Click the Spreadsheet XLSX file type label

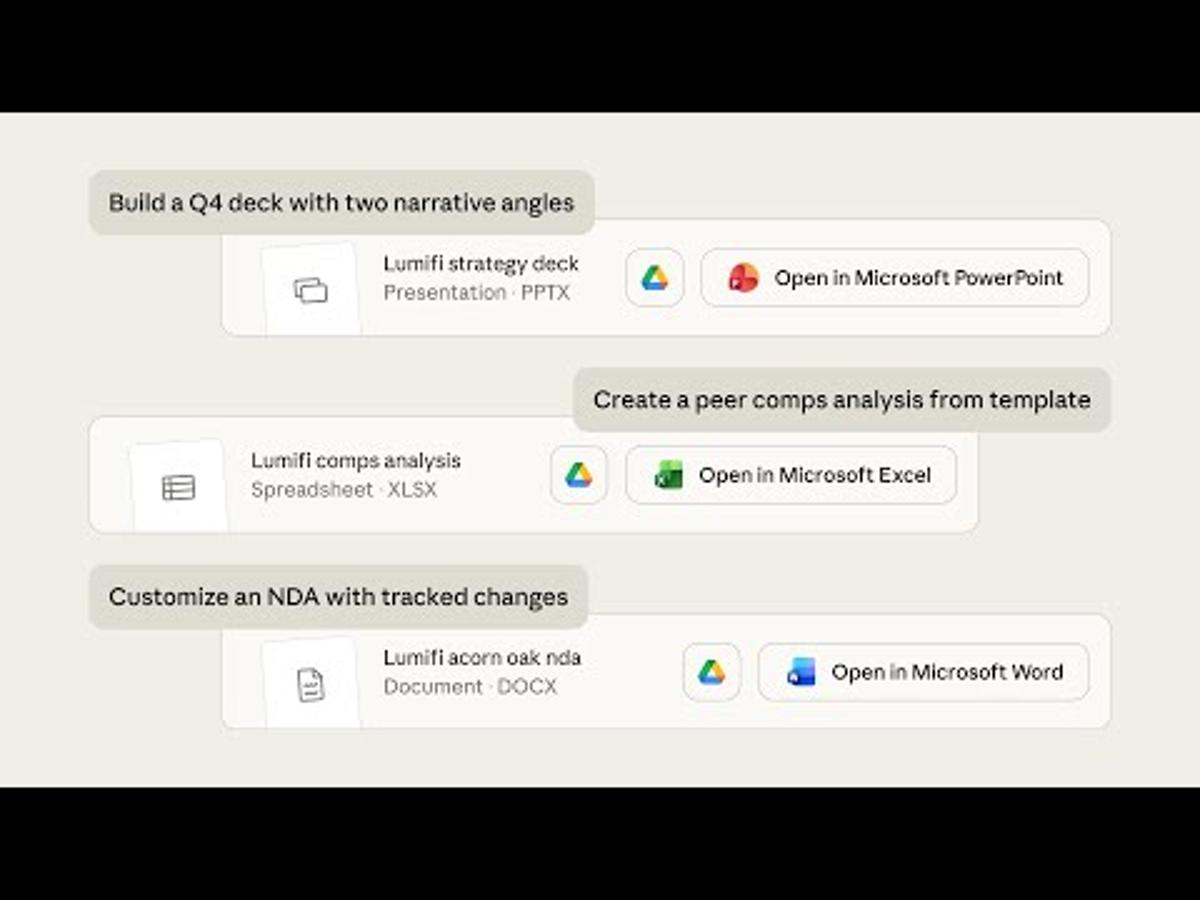pos(345,491)
